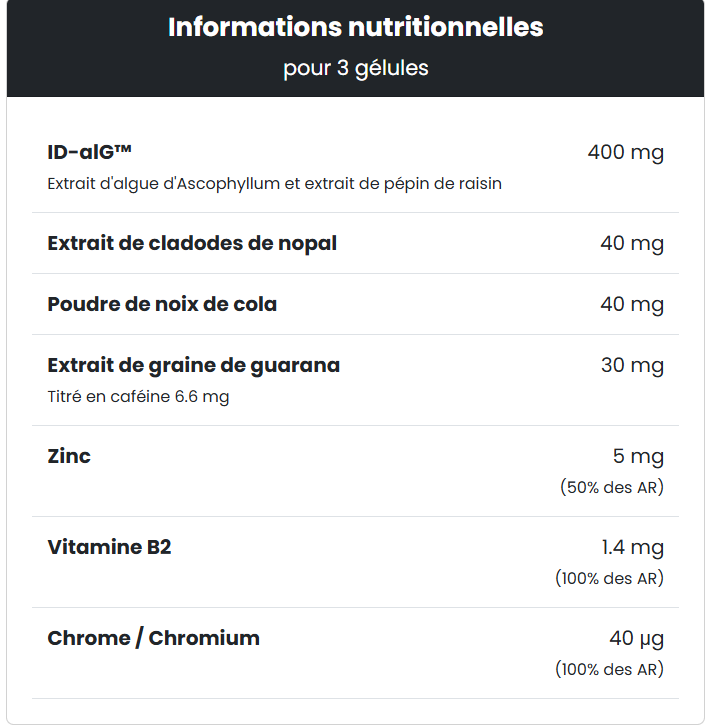Select the 'pour 3 gélules' subtitle
Screen dimensions: 711x725
coord(356,68)
